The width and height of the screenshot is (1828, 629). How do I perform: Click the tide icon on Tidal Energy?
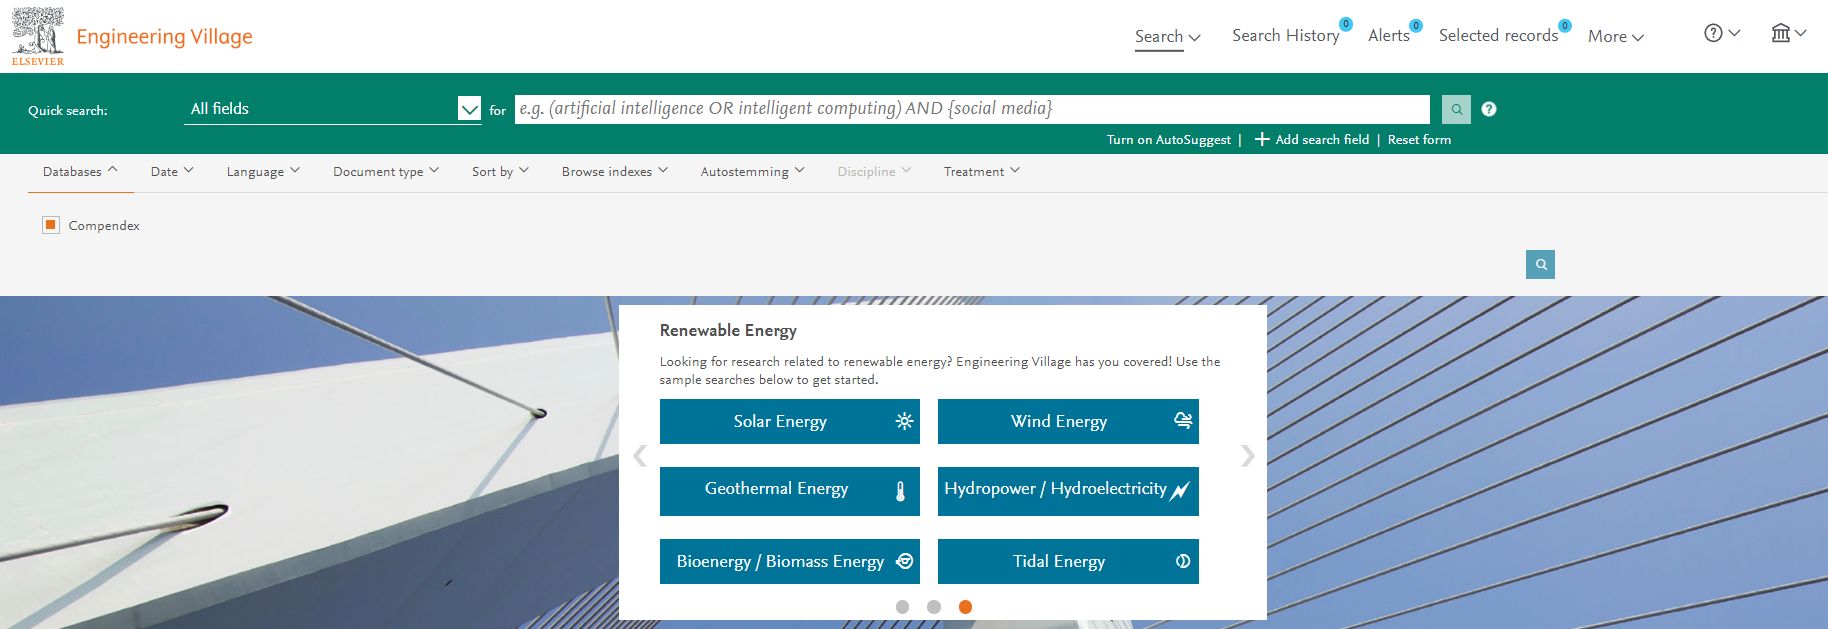pos(1183,561)
